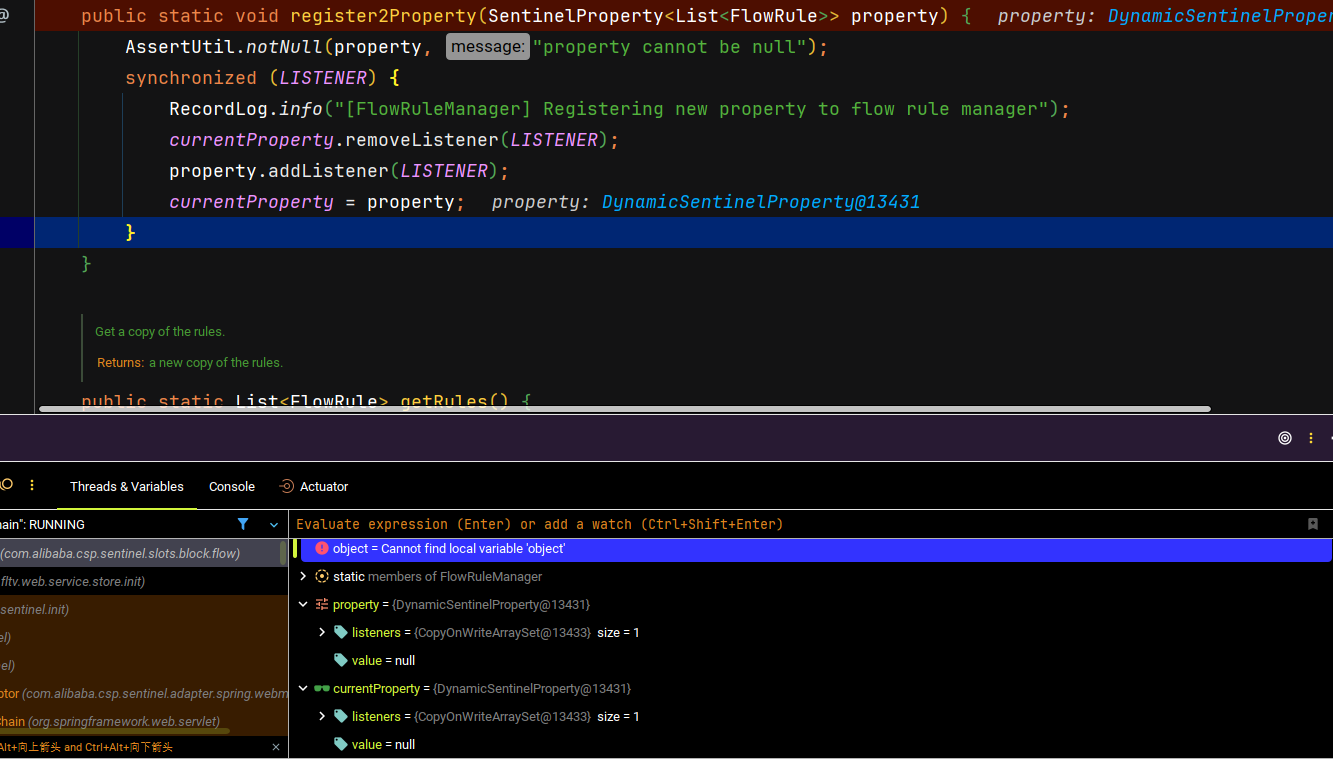Click the register2Property method name
Viewport: 1333px width, 759px height.
[x=384, y=16]
